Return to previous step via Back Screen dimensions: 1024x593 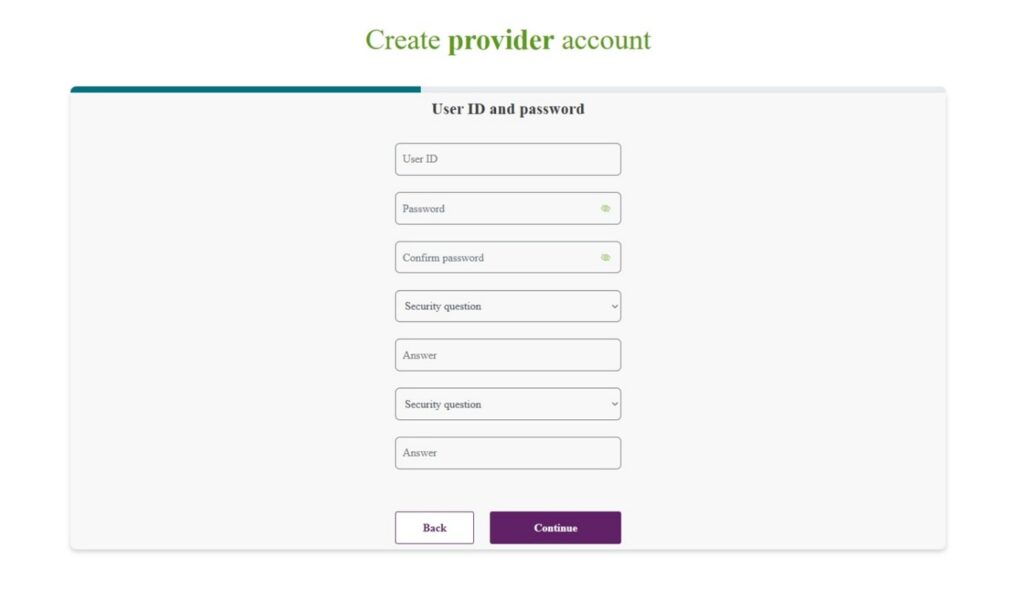coord(435,527)
